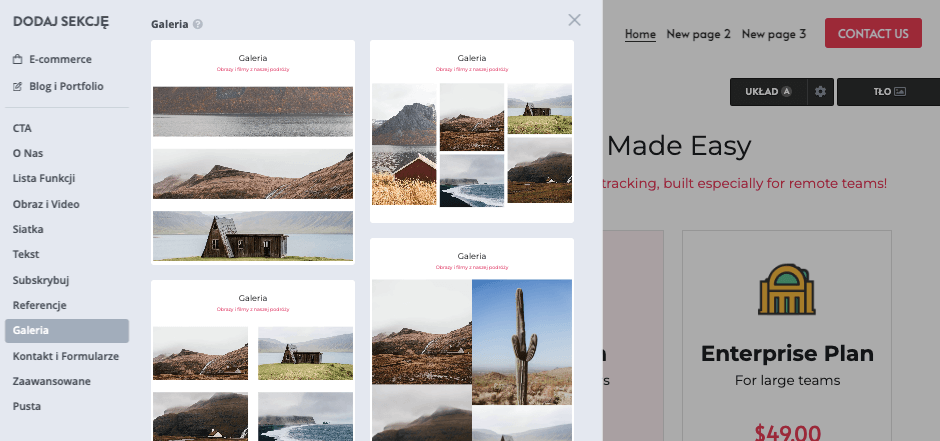The width and height of the screenshot is (940, 441).
Task: Go to the Home page link
Action: (x=640, y=34)
